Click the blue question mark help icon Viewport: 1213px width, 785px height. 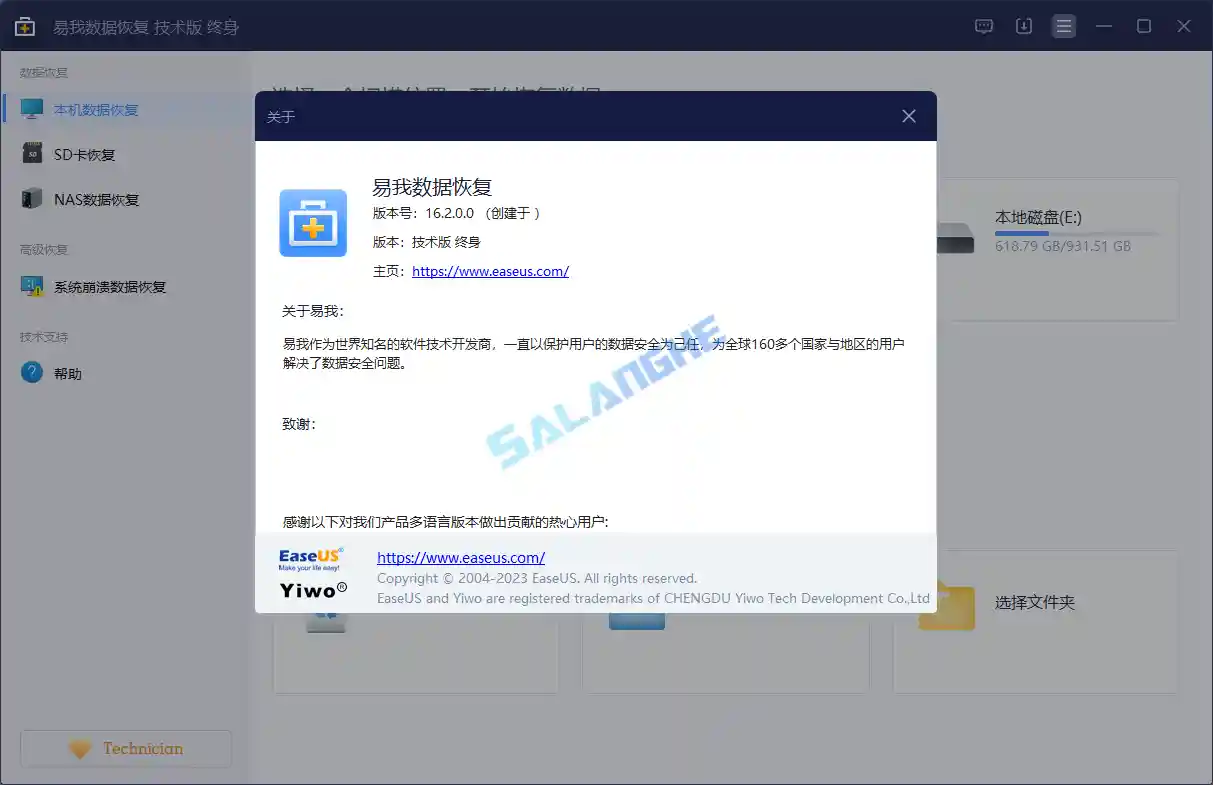[33, 373]
